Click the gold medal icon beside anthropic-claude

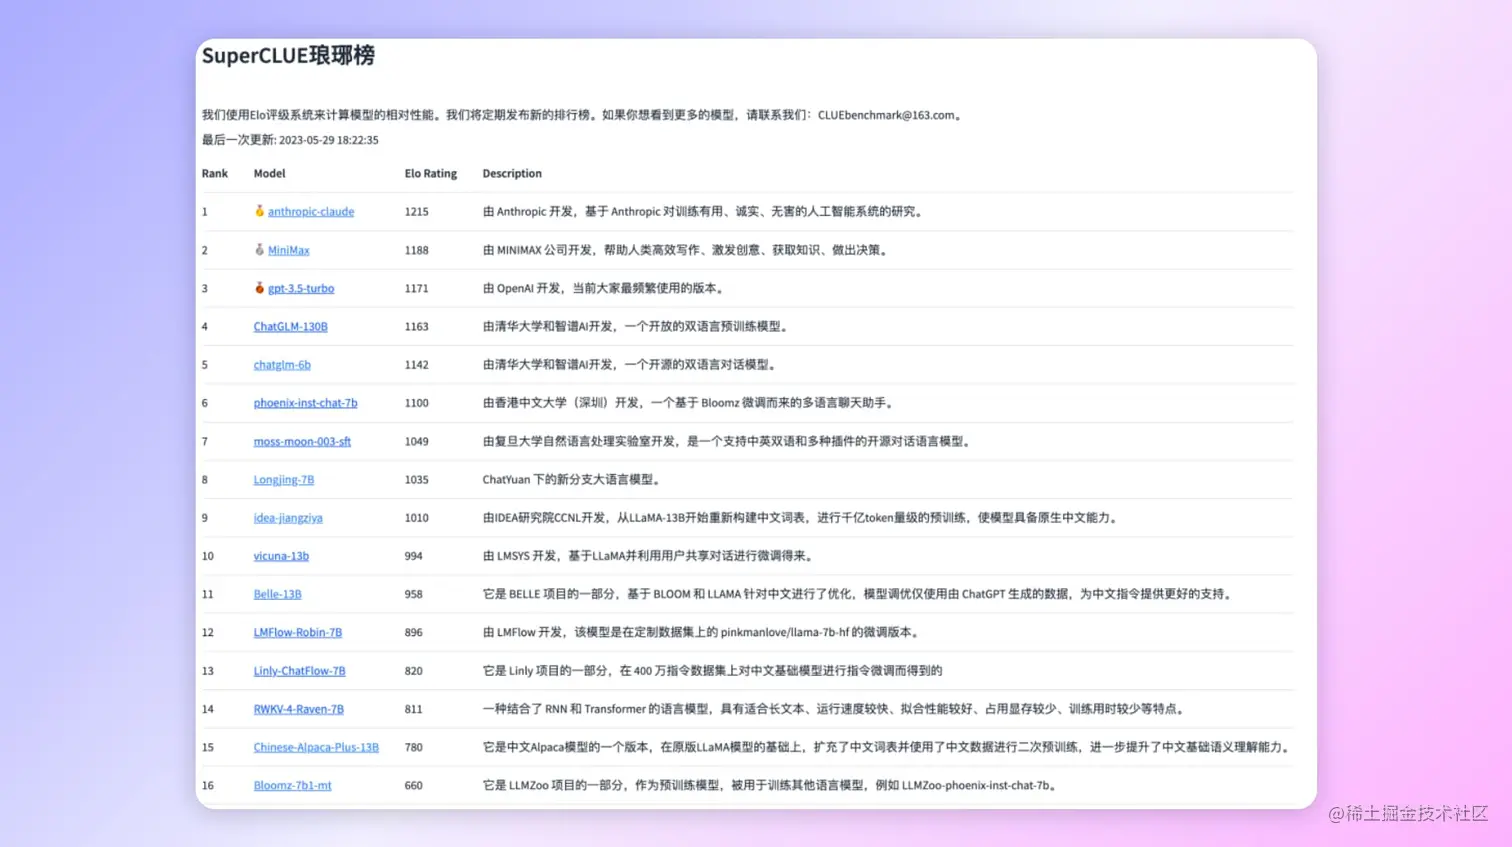pos(259,211)
